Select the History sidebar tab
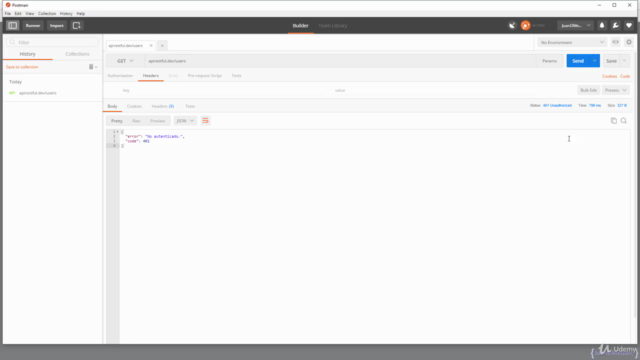 28,54
